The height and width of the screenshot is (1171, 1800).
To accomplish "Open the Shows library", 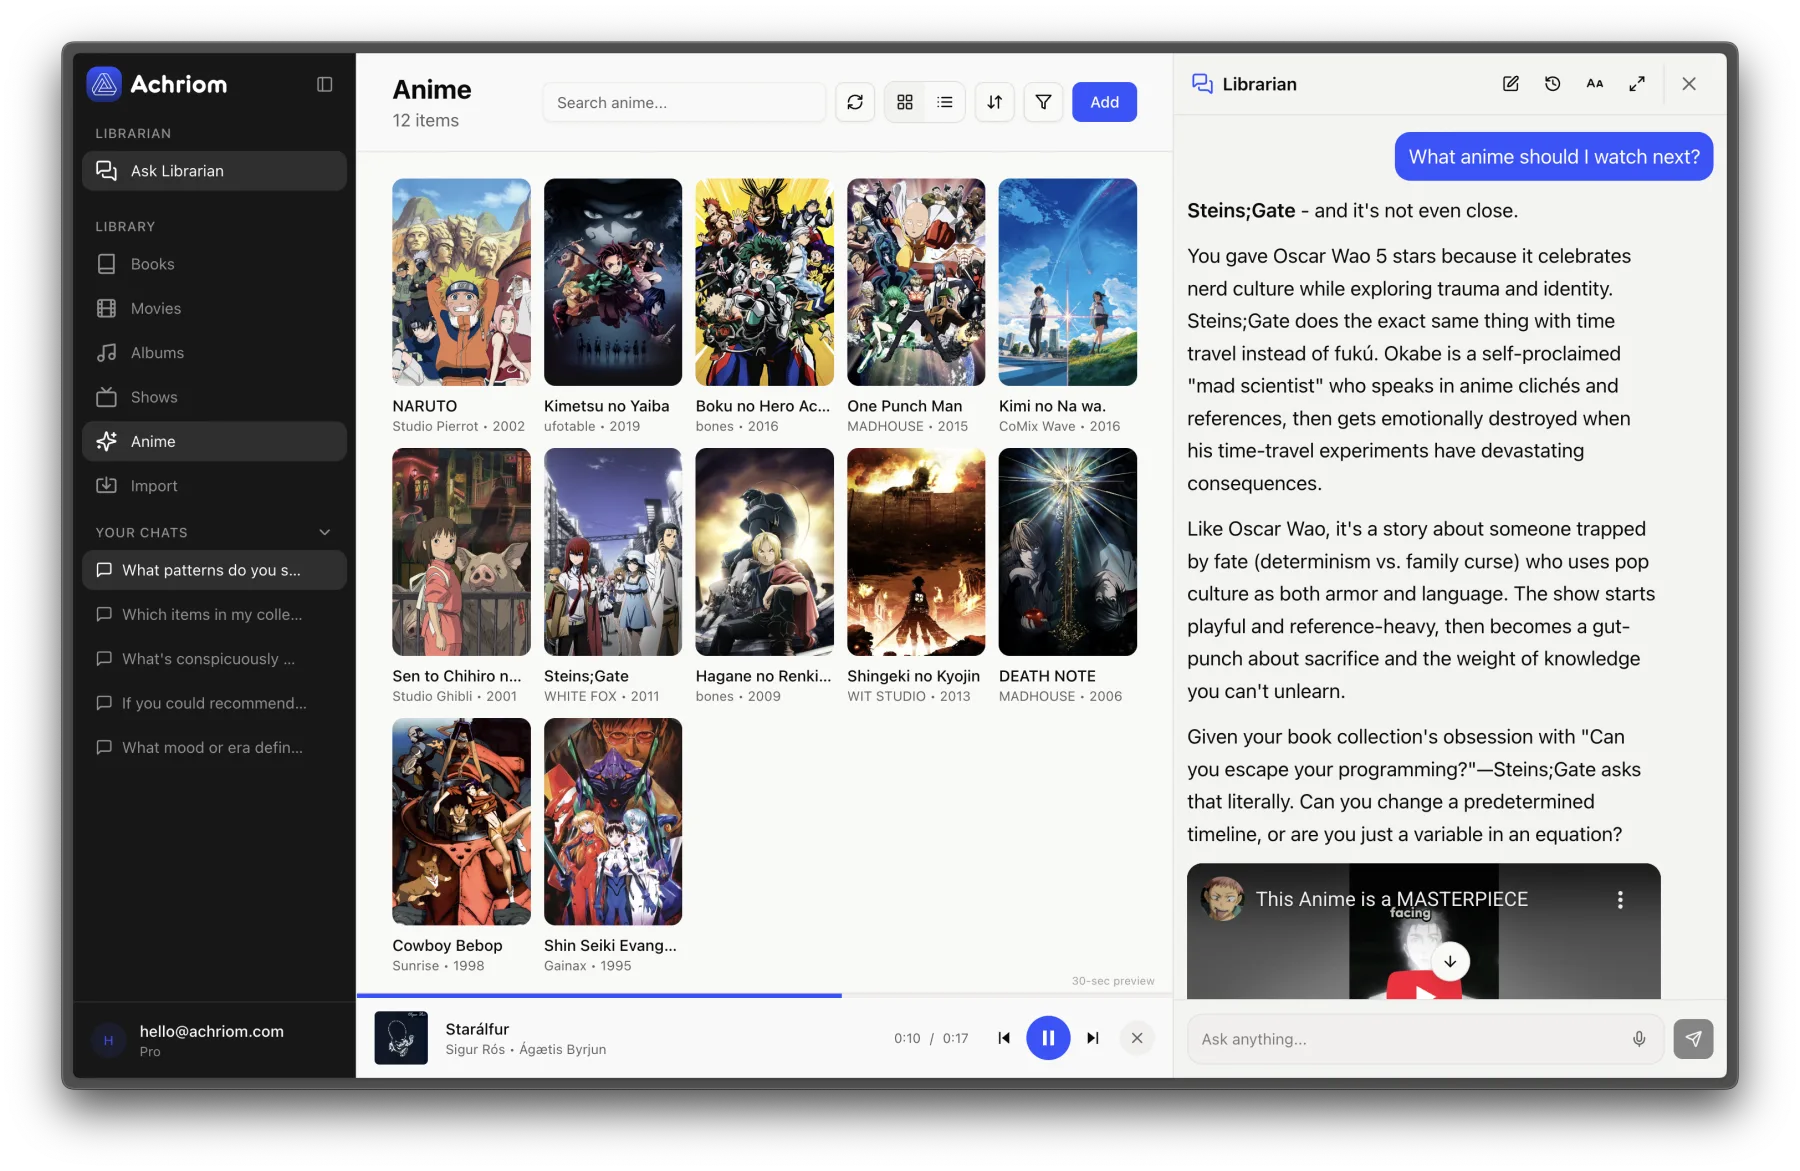I will (214, 397).
